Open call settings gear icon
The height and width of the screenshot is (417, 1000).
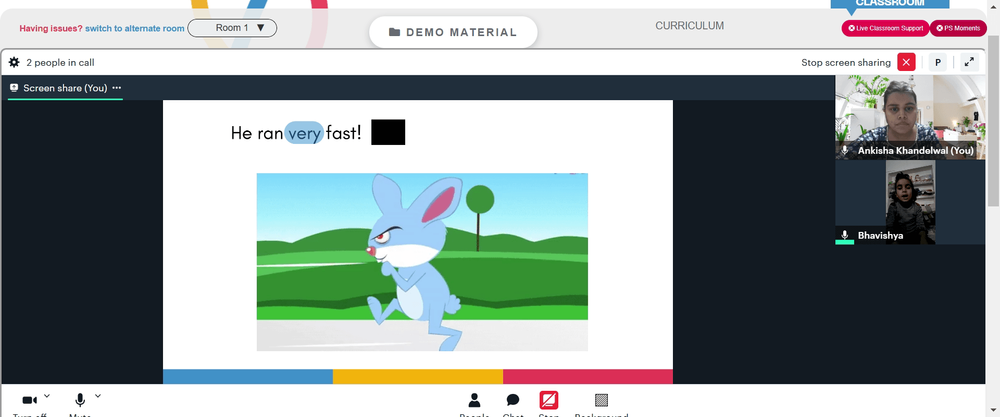[x=14, y=62]
